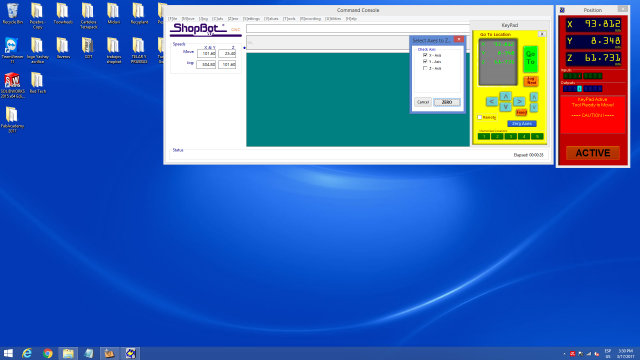
Task: Select the Red Tech desktop folder
Action: pos(38,83)
